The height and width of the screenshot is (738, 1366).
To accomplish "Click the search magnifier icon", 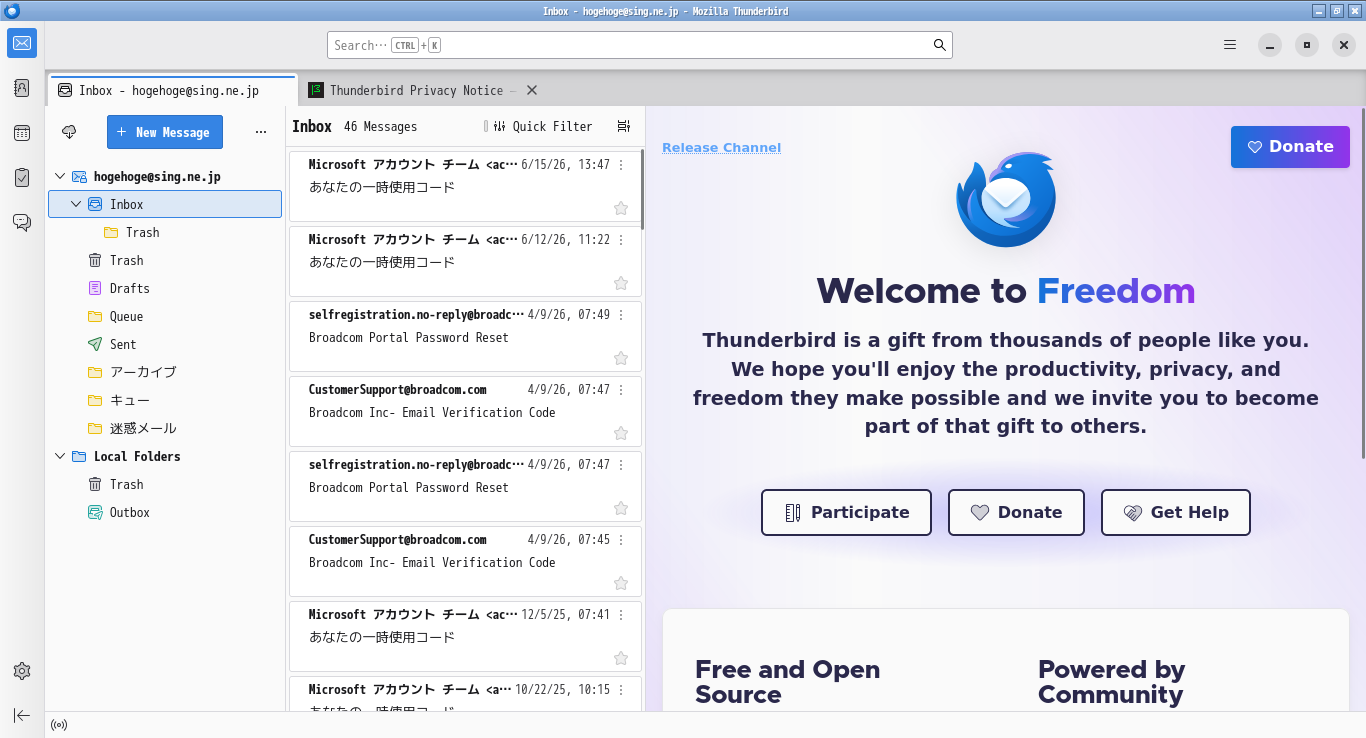I will [939, 45].
